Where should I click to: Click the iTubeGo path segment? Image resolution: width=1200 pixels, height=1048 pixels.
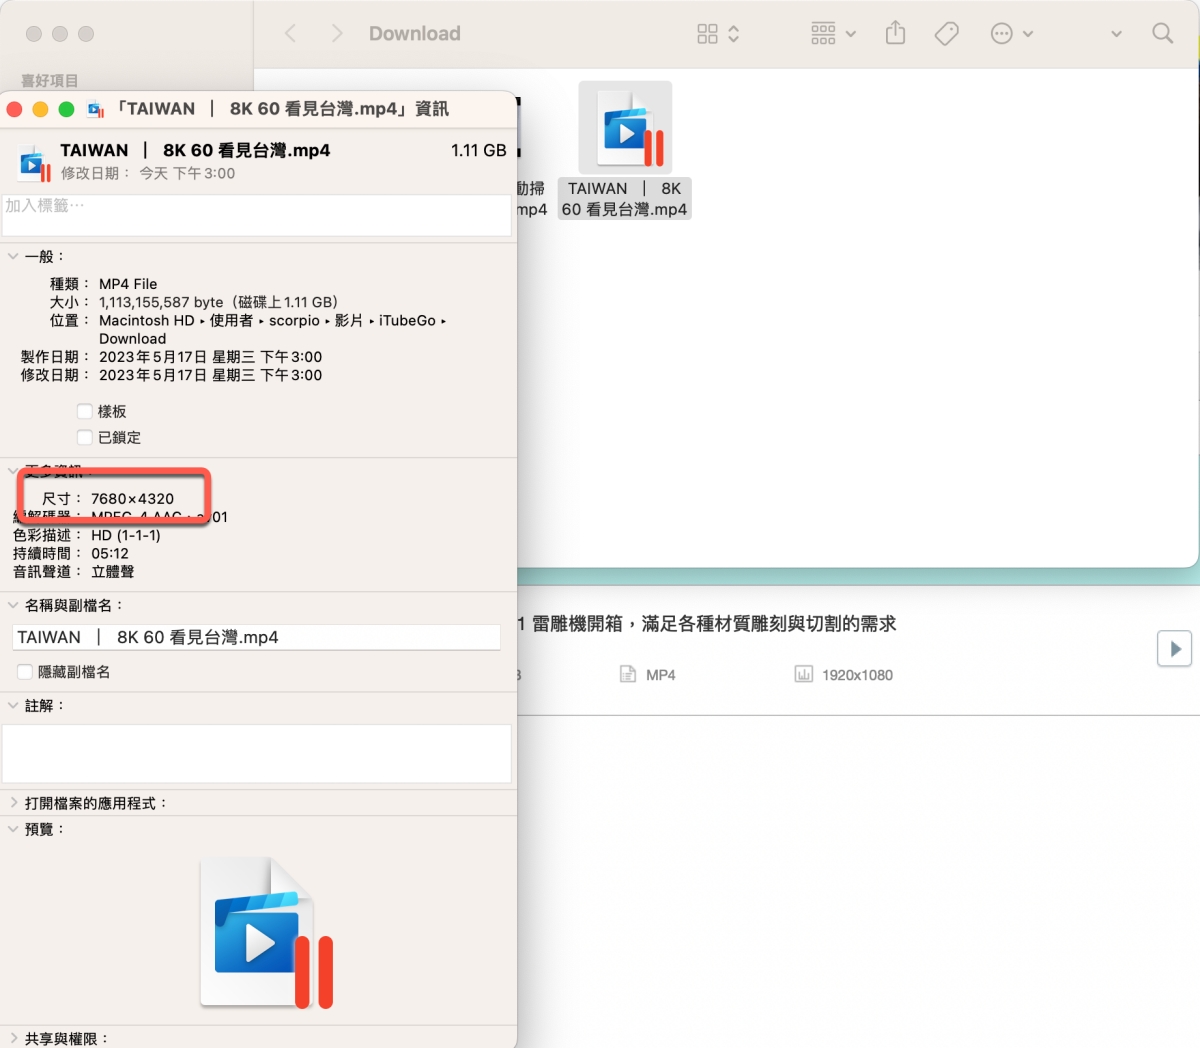(x=407, y=320)
